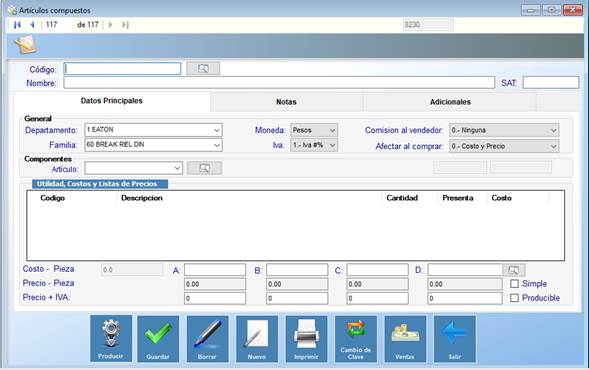Click Borrar pen button
589x370 pixels.
207,338
